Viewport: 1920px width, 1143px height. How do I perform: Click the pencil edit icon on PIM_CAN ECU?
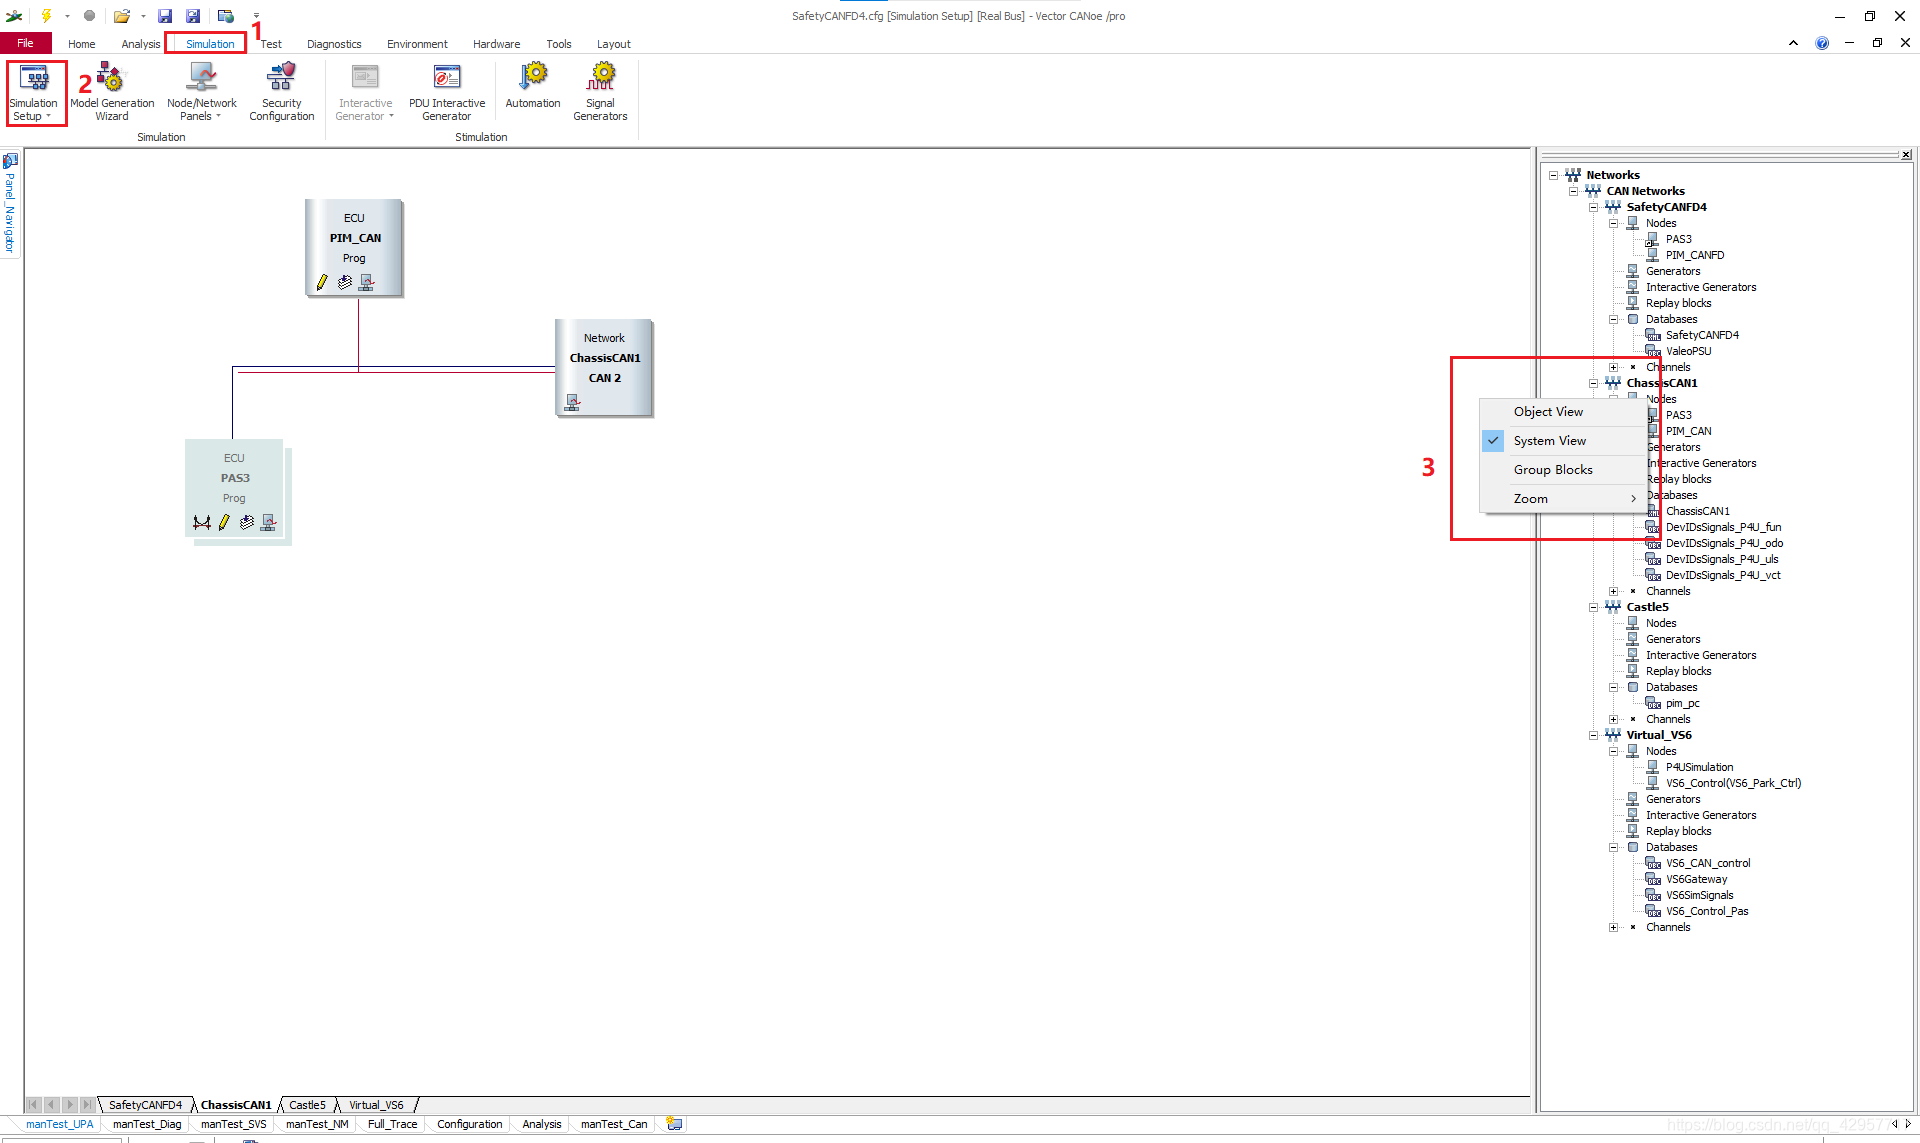coord(322,283)
